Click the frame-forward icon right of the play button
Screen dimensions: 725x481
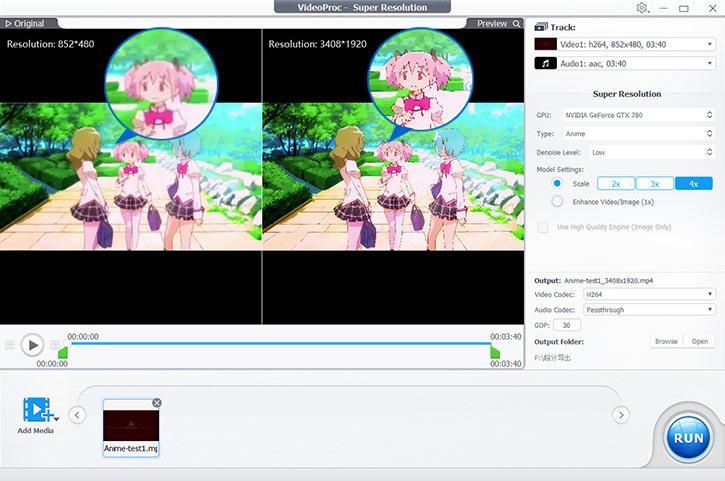55,345
